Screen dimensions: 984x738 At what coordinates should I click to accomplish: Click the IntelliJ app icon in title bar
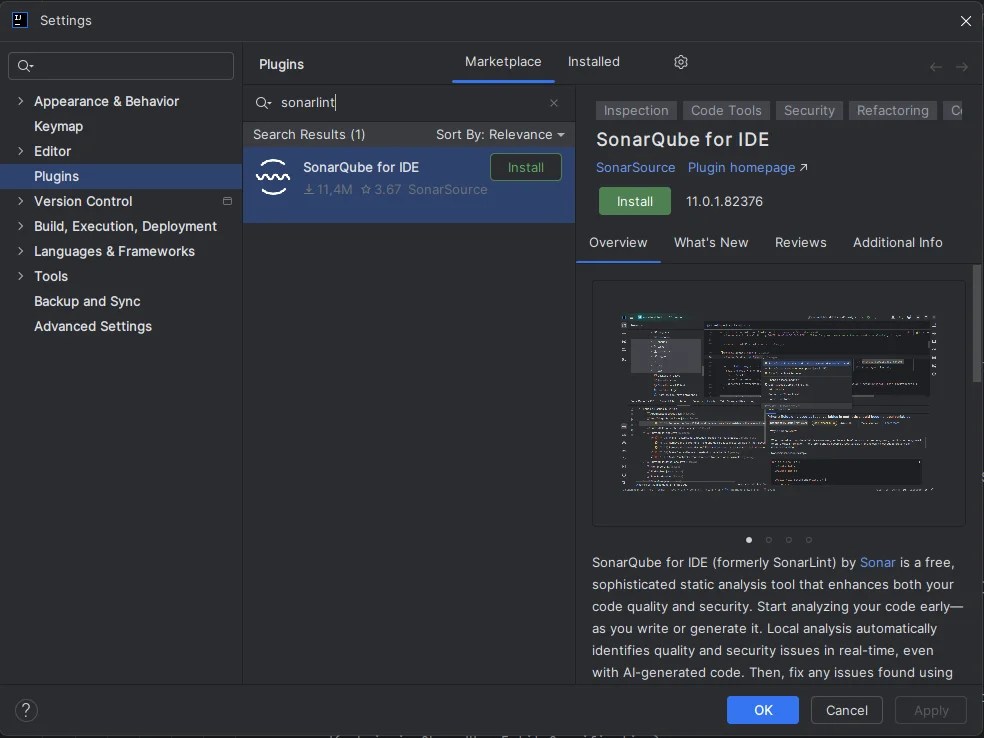point(19,20)
